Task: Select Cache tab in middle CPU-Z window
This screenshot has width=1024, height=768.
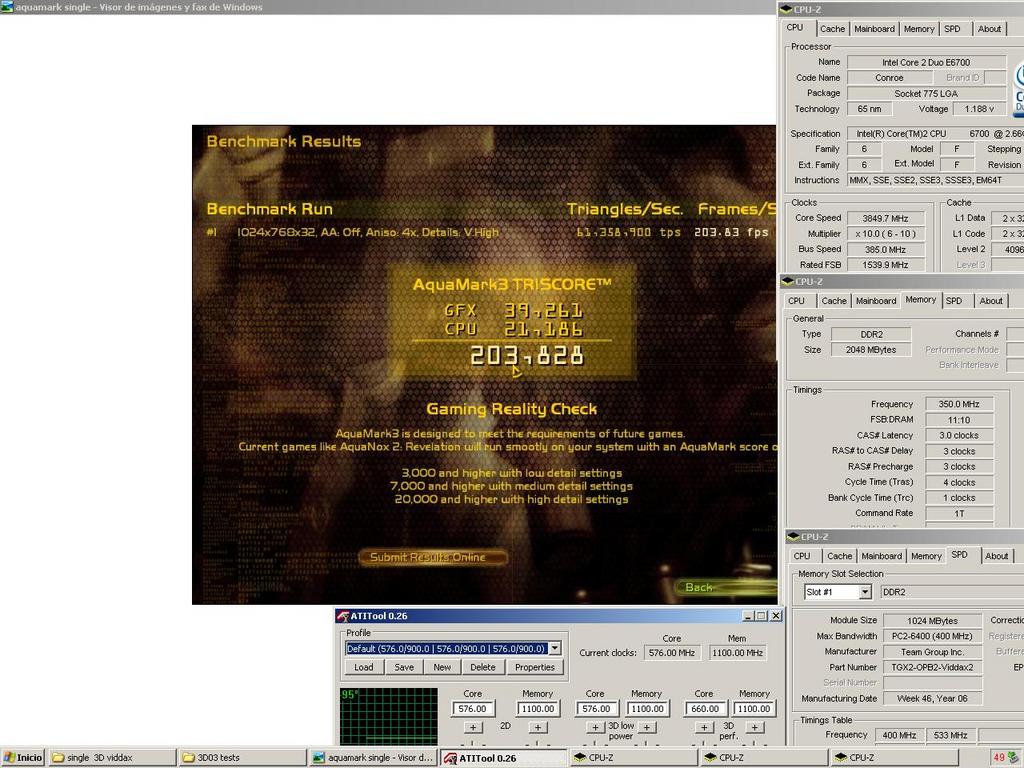Action: 834,301
